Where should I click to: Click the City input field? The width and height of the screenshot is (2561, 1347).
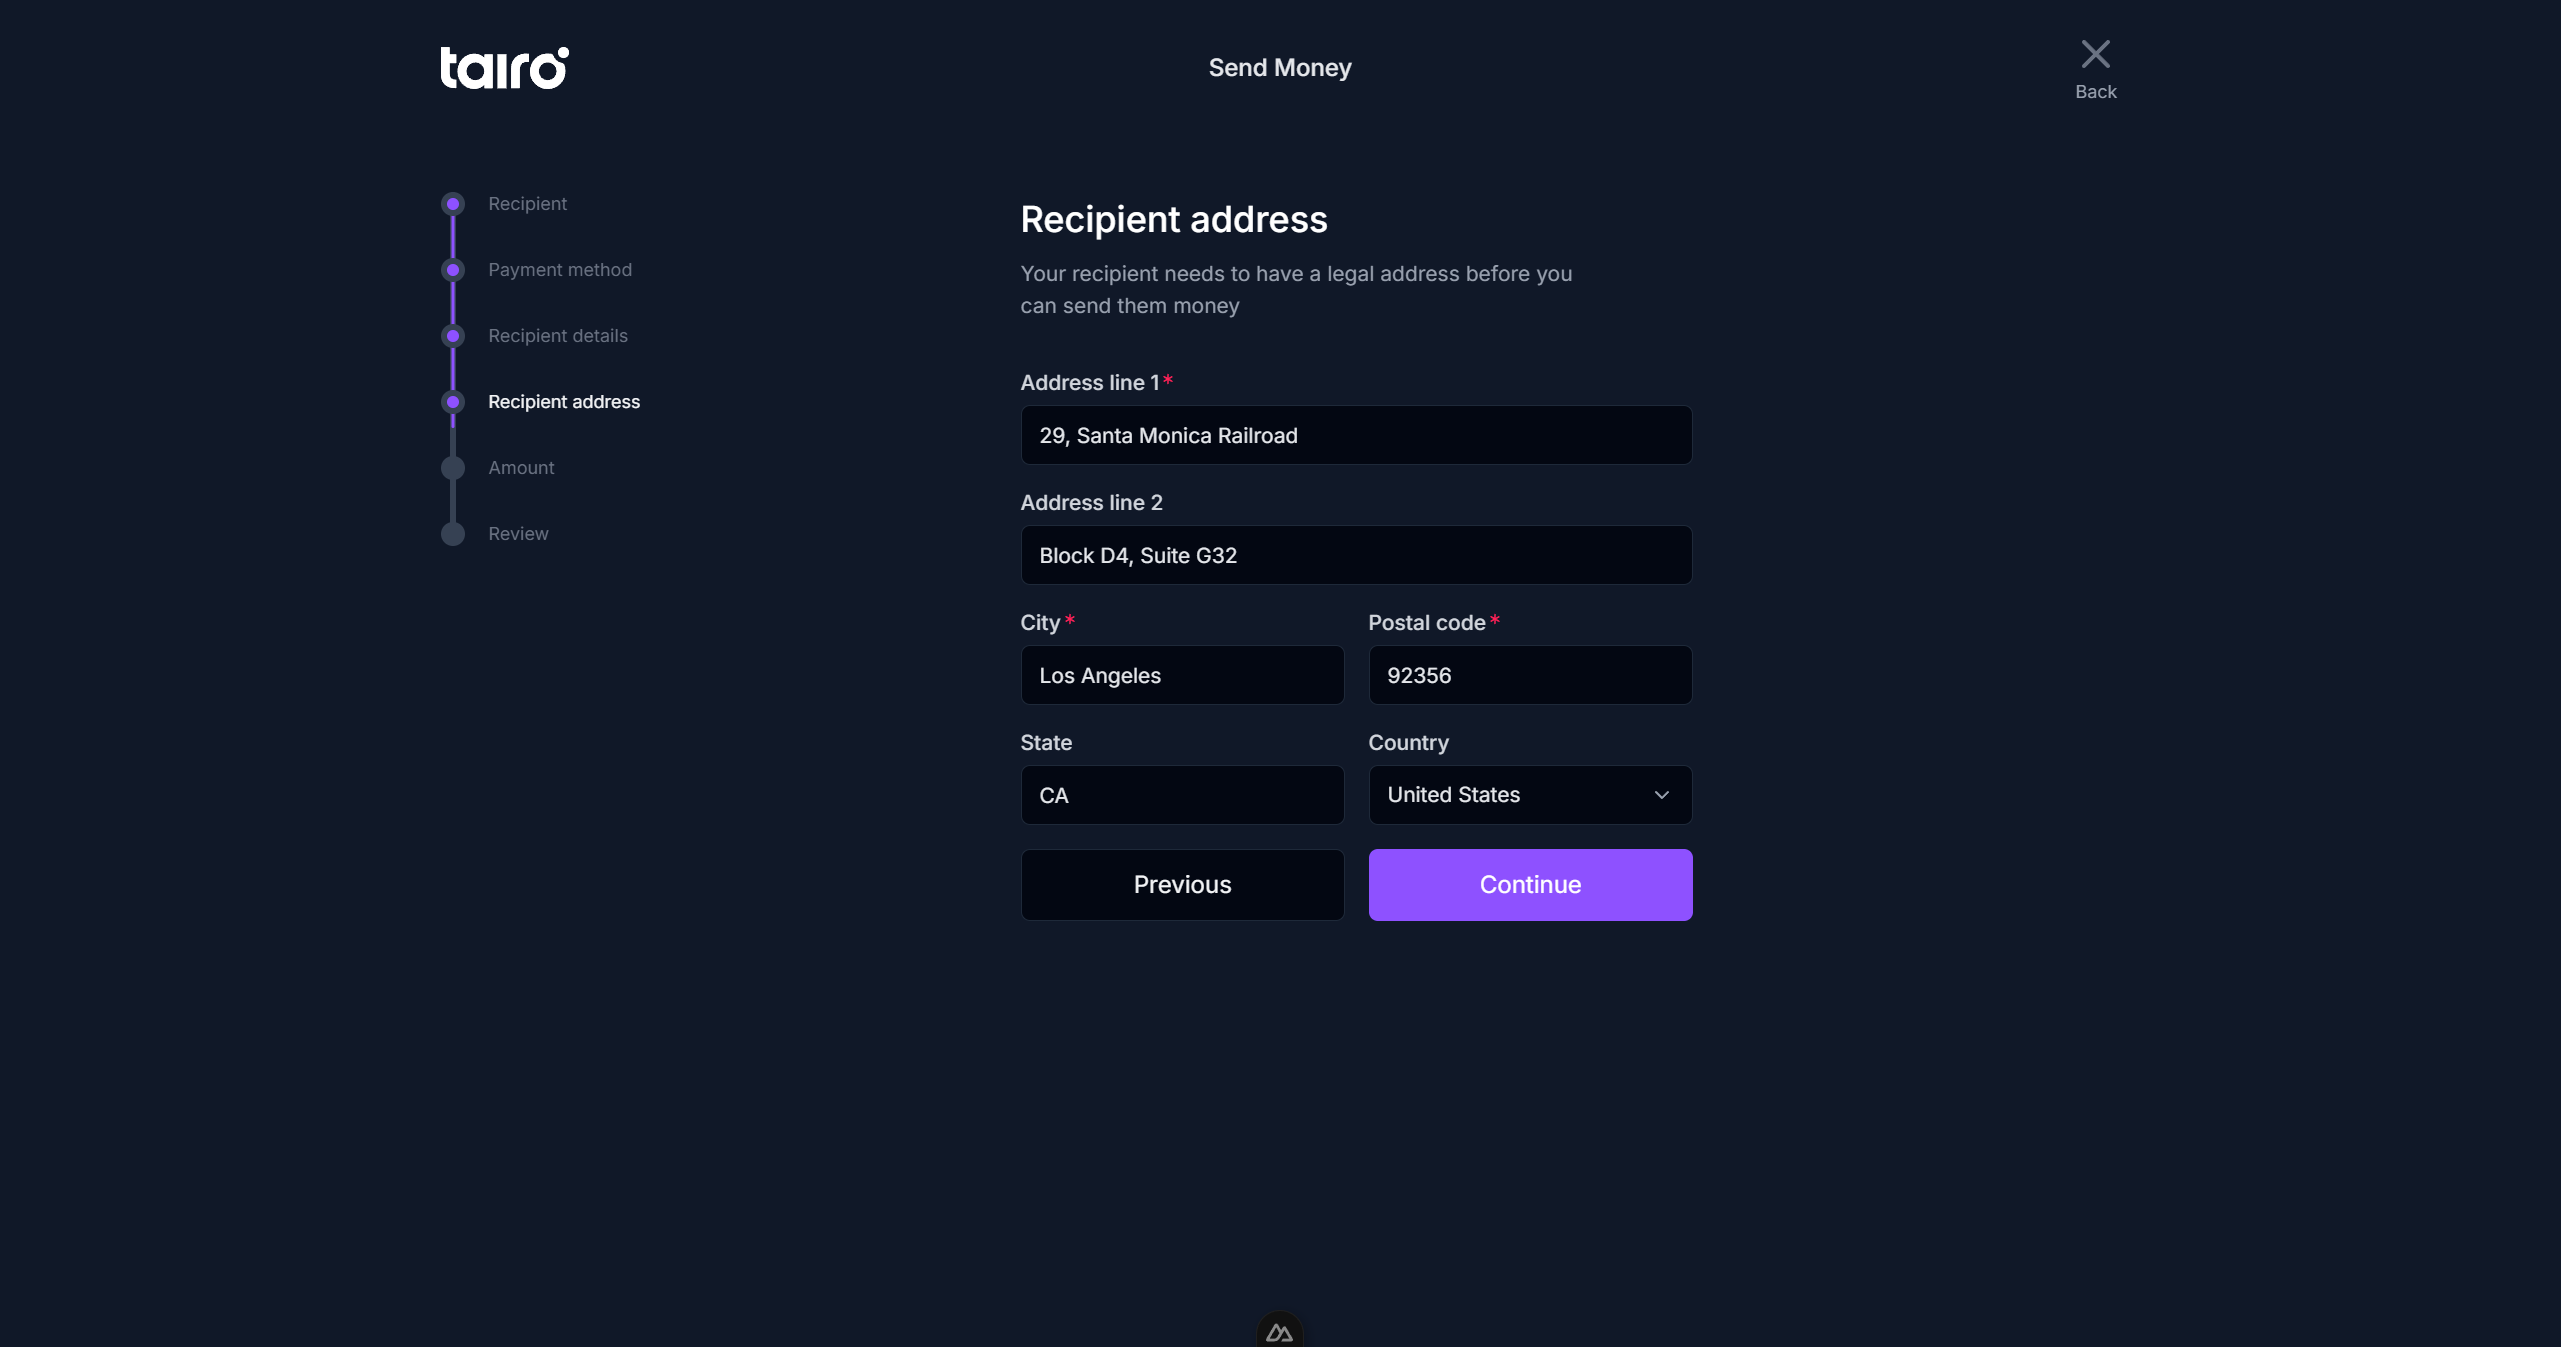coord(1181,675)
